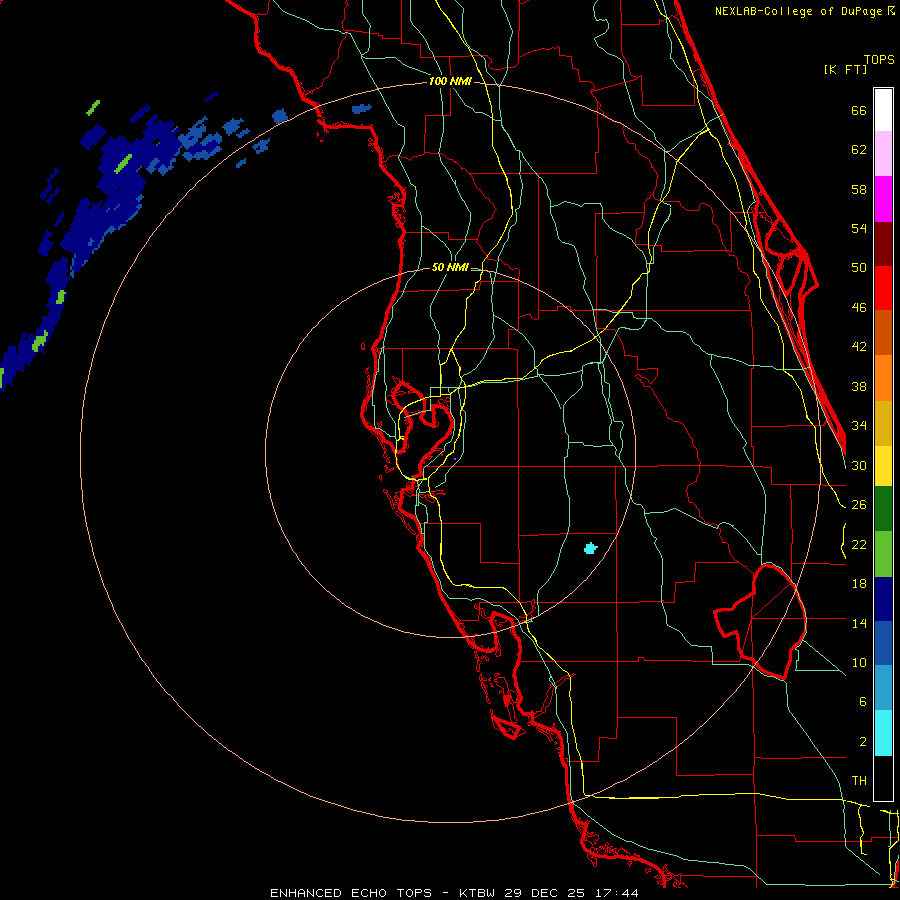Click the 17:44 timestamp in footer
900x900 pixels.
pyautogui.click(x=615, y=893)
